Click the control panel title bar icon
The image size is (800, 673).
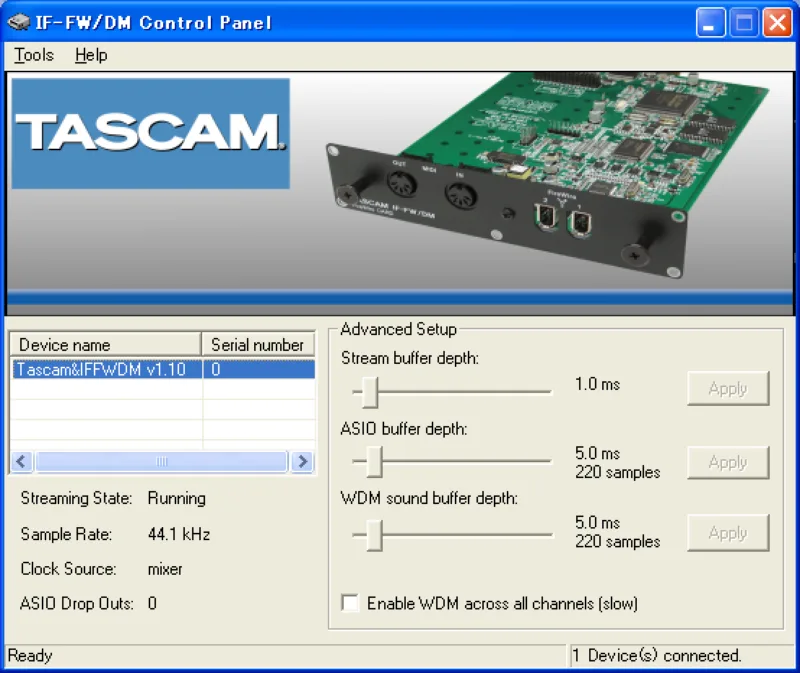(18, 22)
